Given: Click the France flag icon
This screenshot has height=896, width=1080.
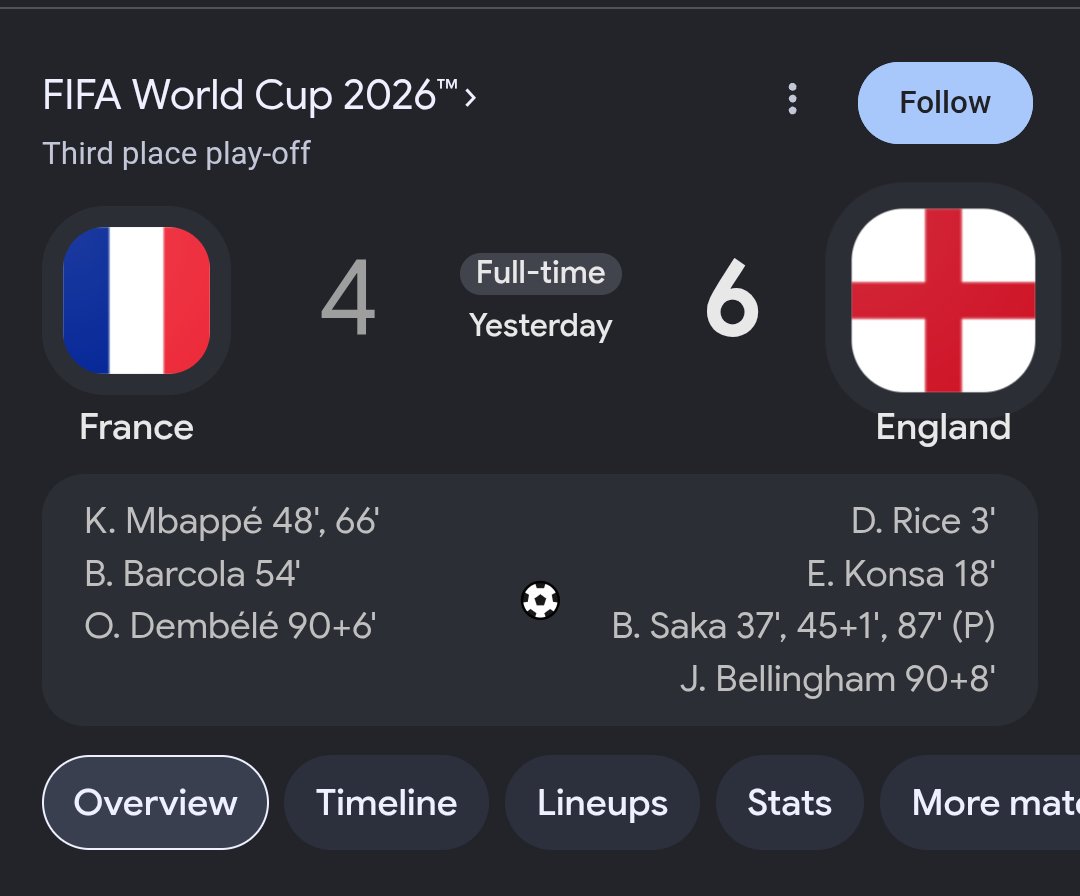Looking at the screenshot, I should click(x=136, y=300).
